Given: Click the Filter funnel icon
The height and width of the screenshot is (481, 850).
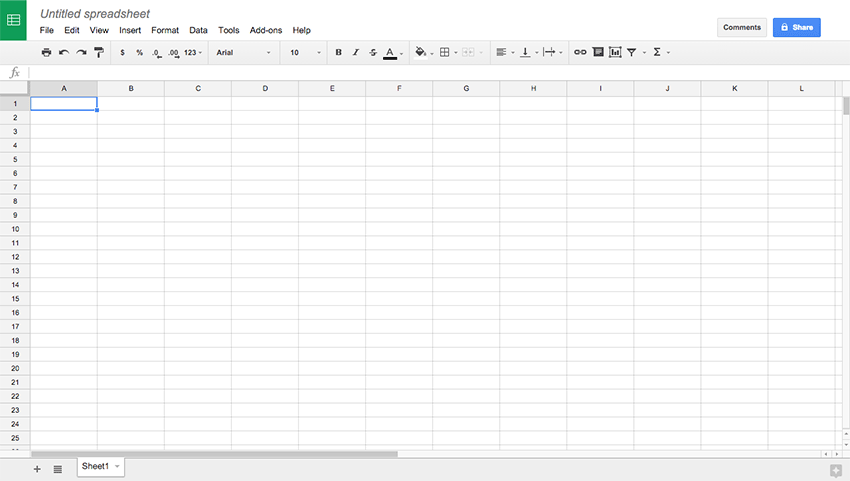Looking at the screenshot, I should coord(632,53).
